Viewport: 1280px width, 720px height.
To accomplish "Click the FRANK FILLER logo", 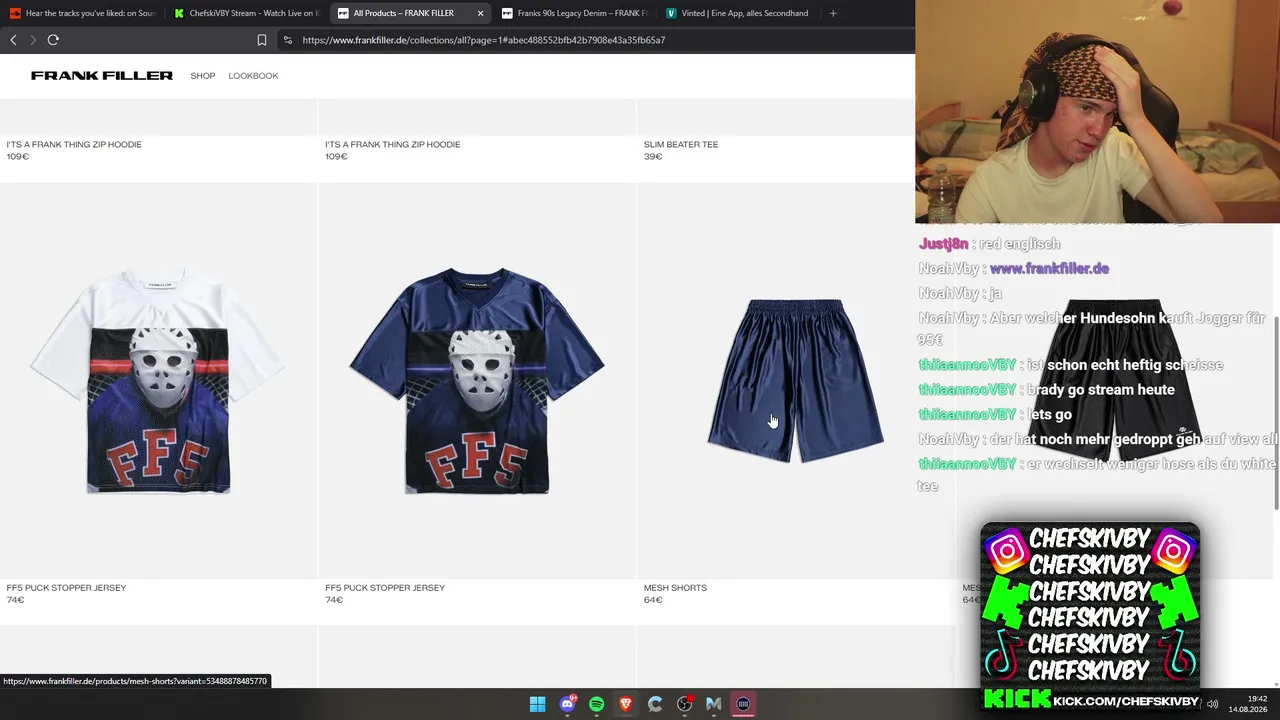I will 102,76.
